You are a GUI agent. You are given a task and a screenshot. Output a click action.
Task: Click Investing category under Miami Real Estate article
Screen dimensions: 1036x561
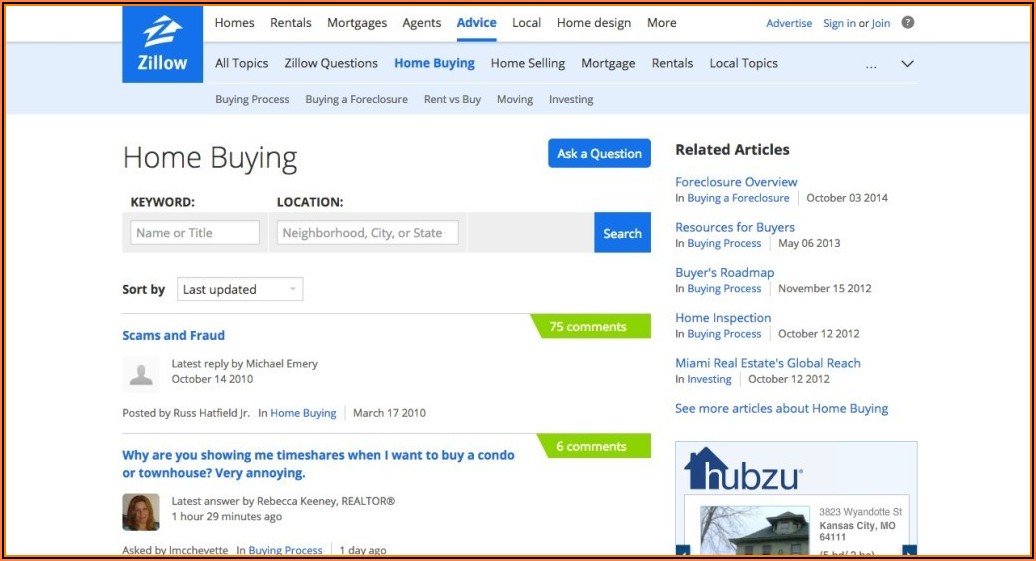coord(709,379)
